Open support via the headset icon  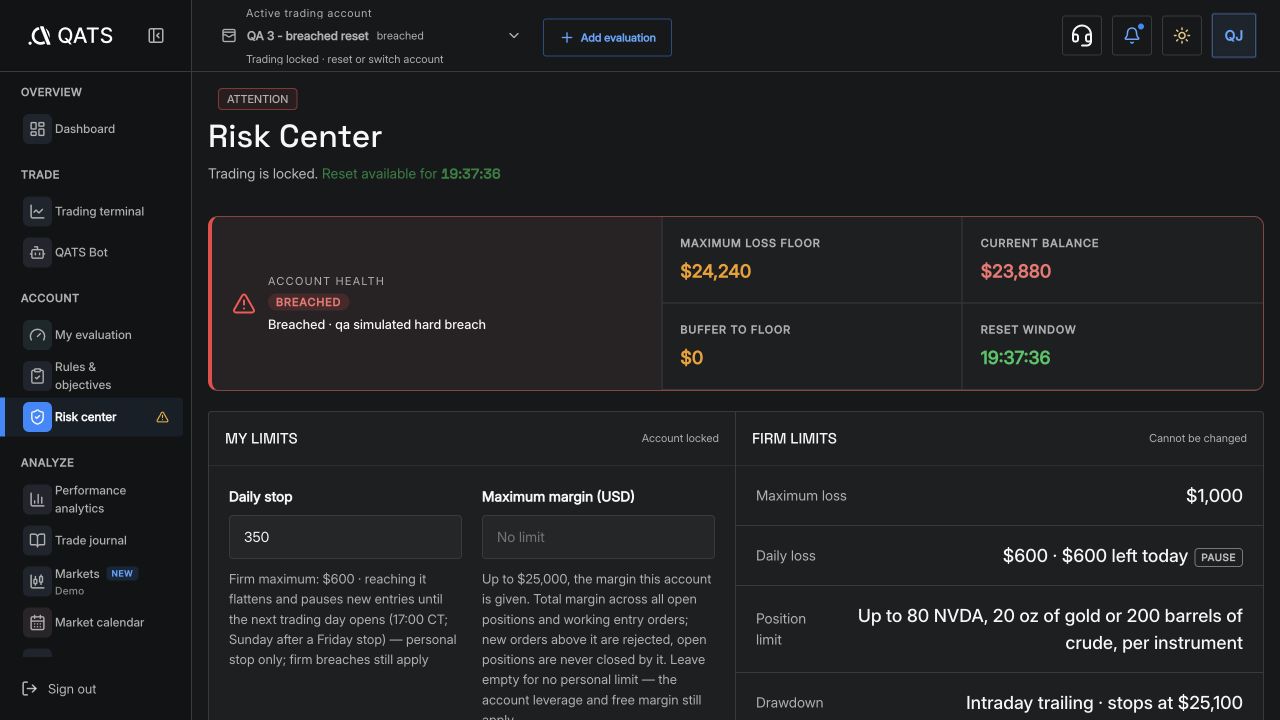1082,36
